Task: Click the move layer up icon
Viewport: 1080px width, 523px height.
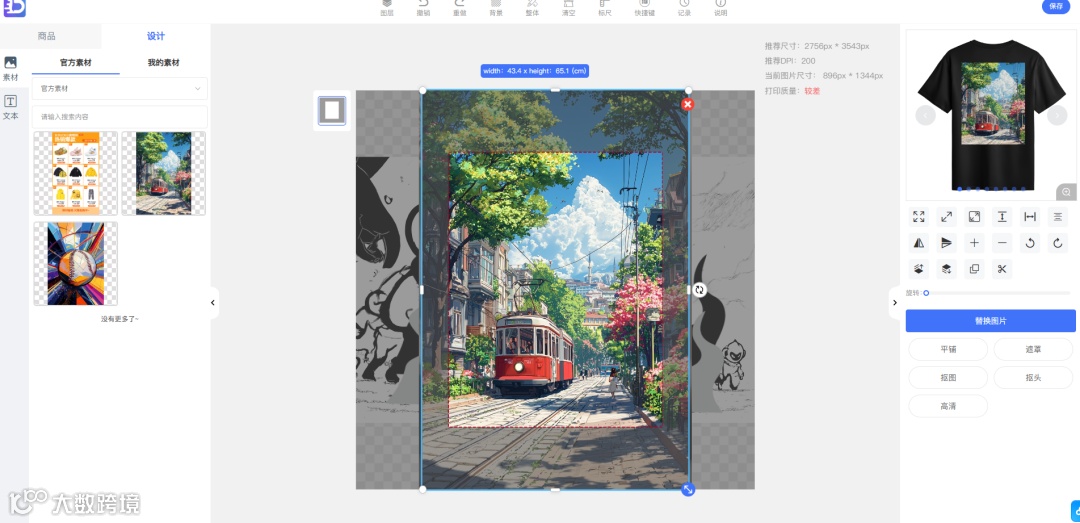Action: tap(919, 269)
